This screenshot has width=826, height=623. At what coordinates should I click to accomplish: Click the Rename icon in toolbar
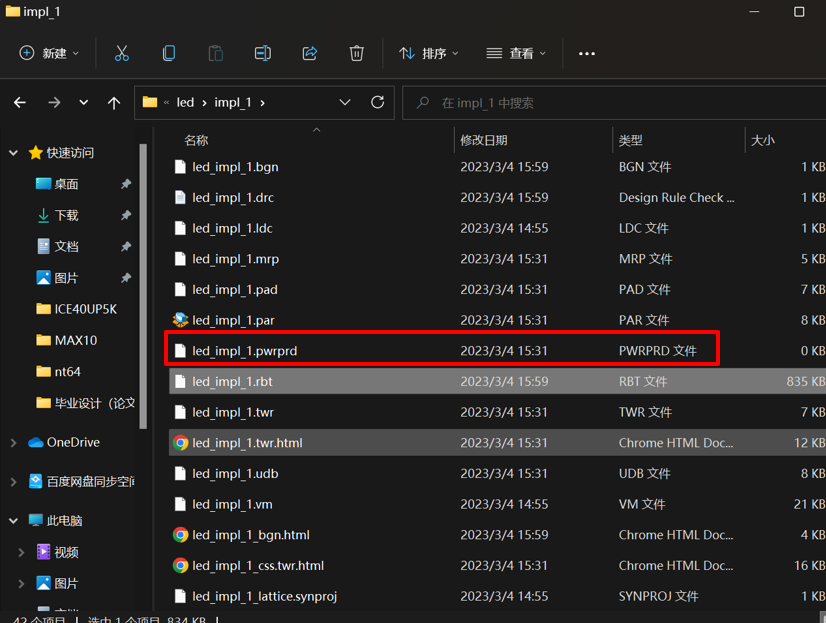pyautogui.click(x=262, y=53)
